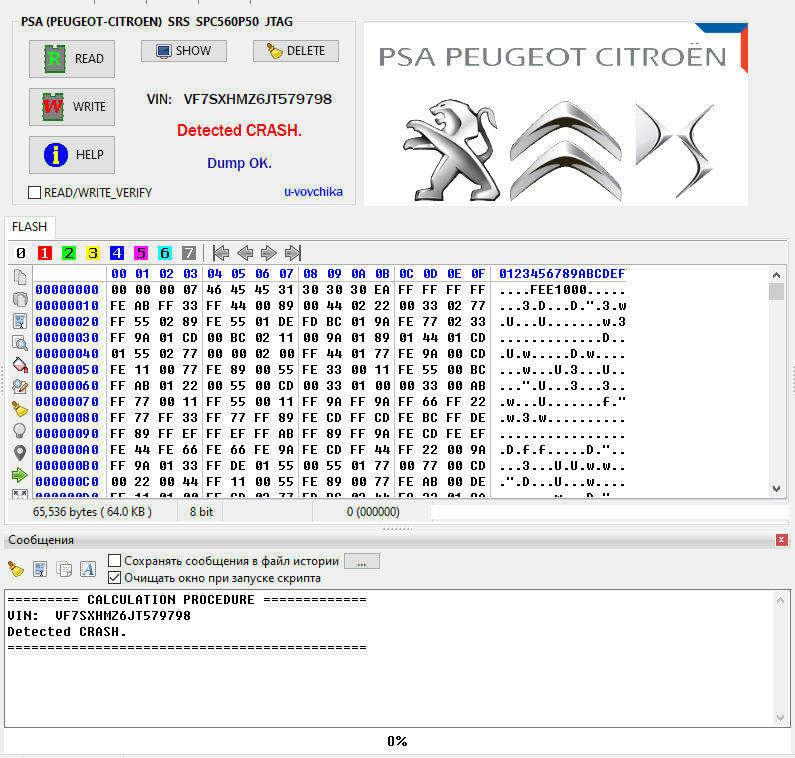Switch to the FLASH tab
Image resolution: width=795 pixels, height=758 pixels.
pos(29,227)
